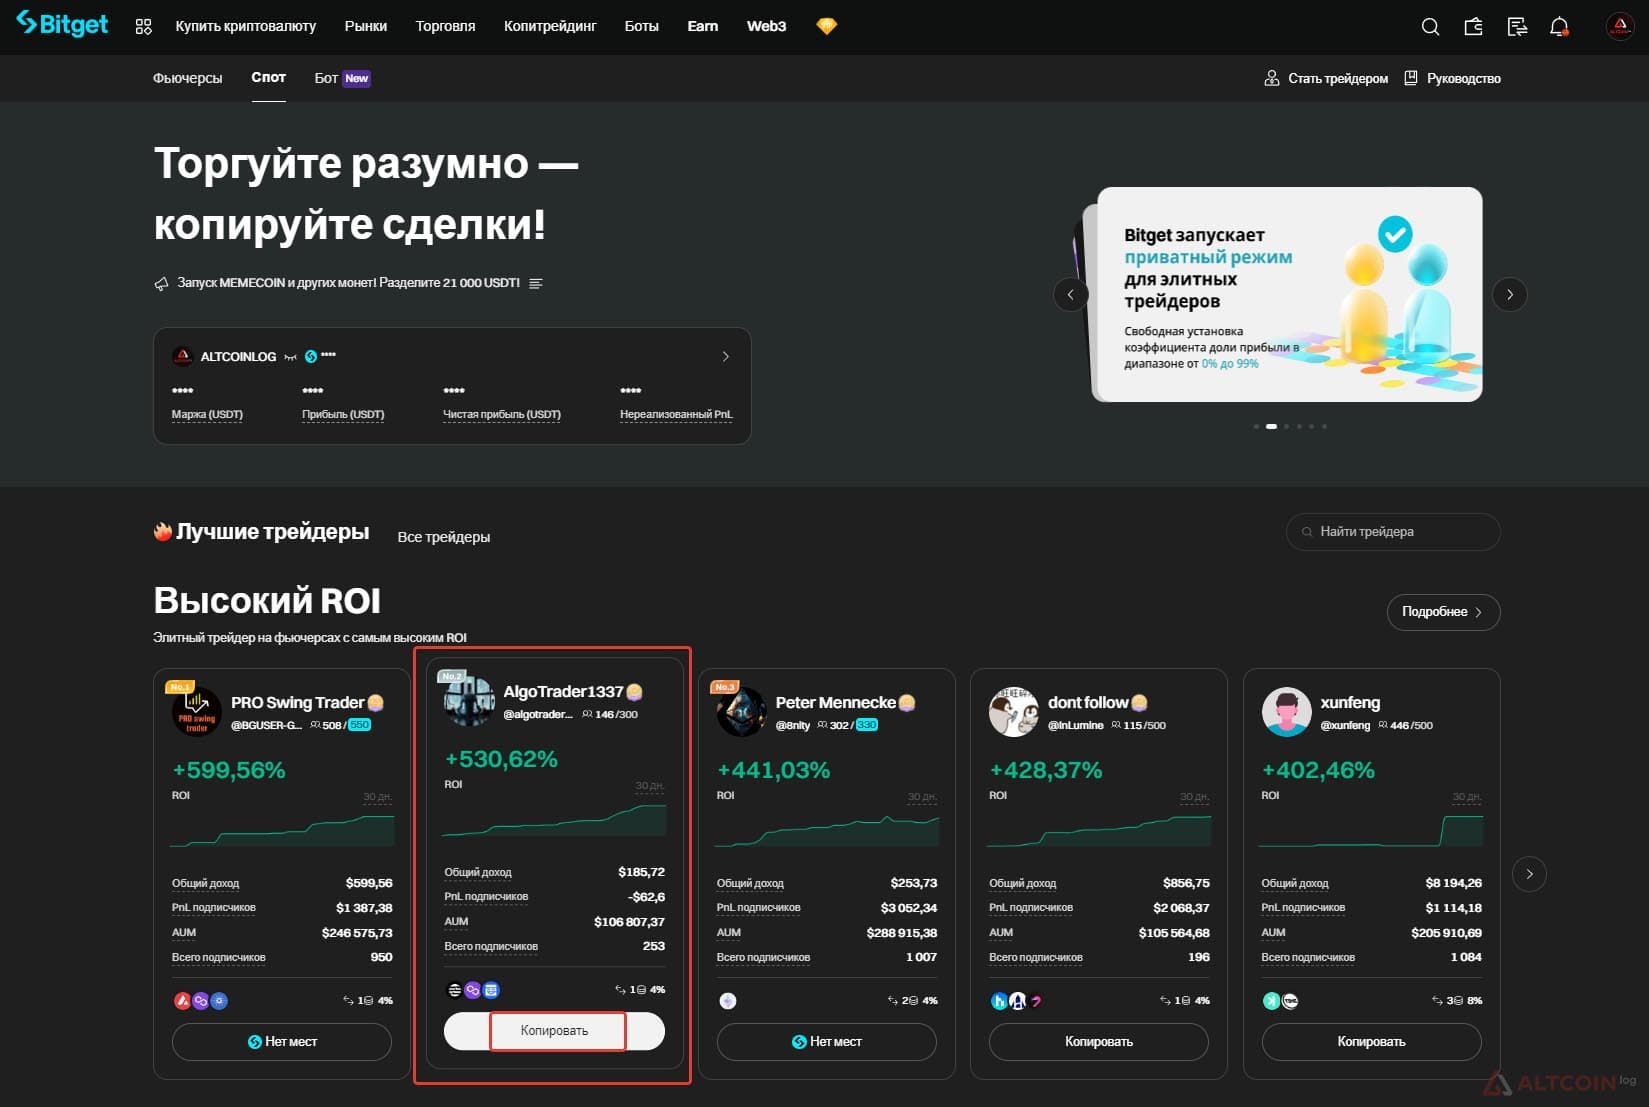Click the Стать трейдером person icon
Viewport: 1649px width, 1107px height.
pyautogui.click(x=1272, y=78)
